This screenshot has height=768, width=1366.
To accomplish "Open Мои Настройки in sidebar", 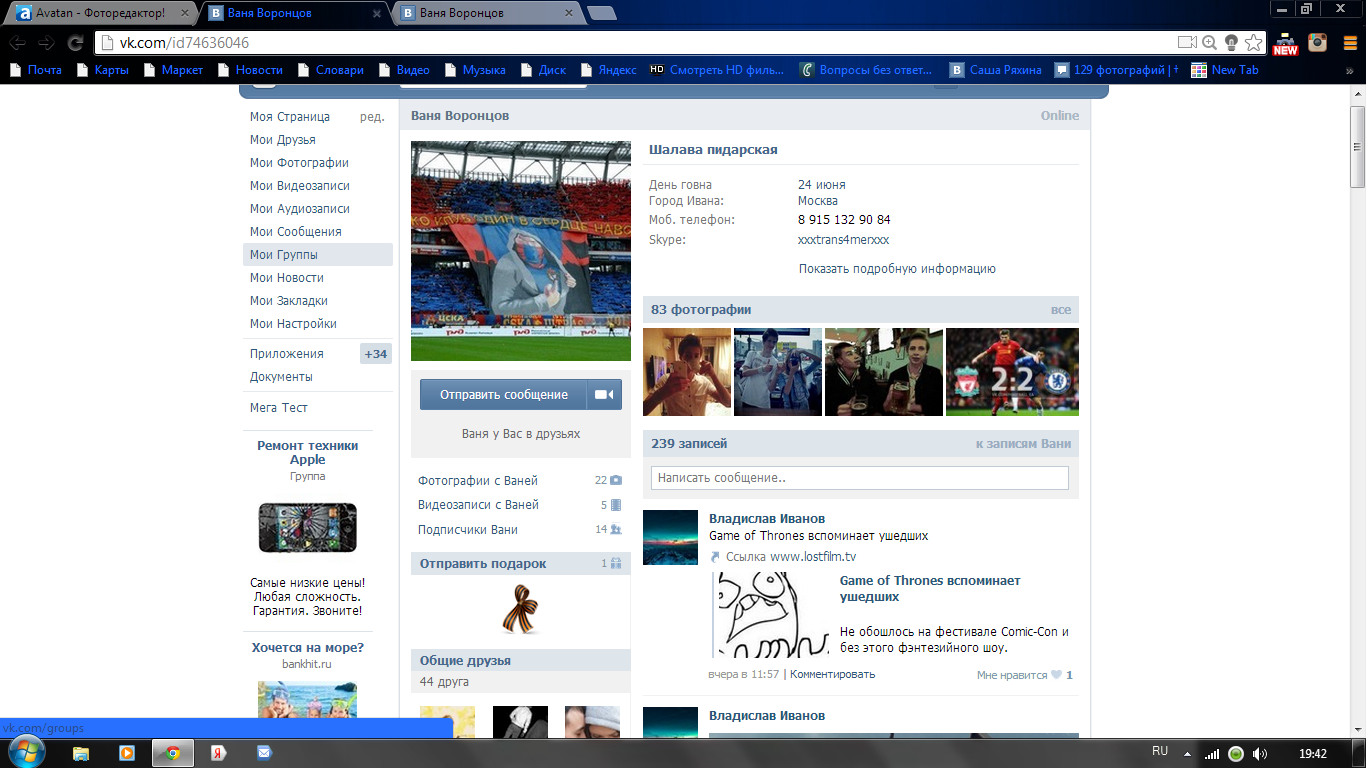I will coord(293,324).
